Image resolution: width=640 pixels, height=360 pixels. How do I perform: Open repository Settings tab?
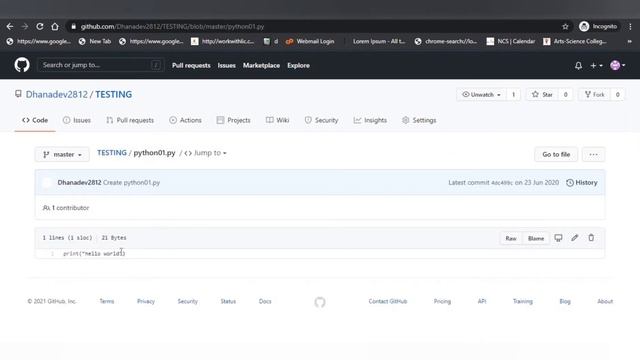[x=419, y=120]
